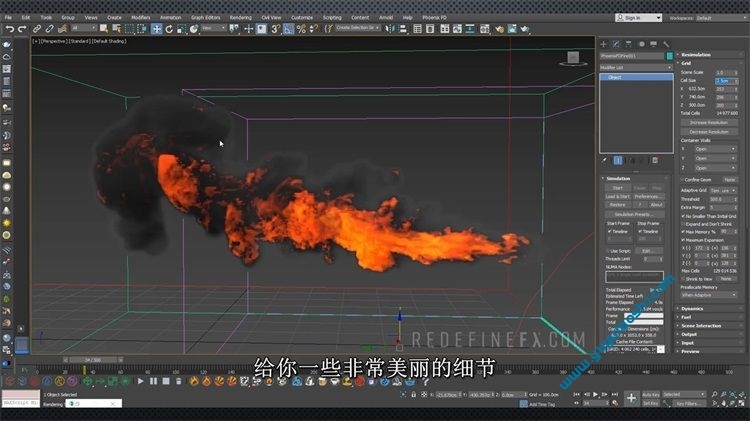Enable the Confine Geom checkbox

tap(683, 180)
